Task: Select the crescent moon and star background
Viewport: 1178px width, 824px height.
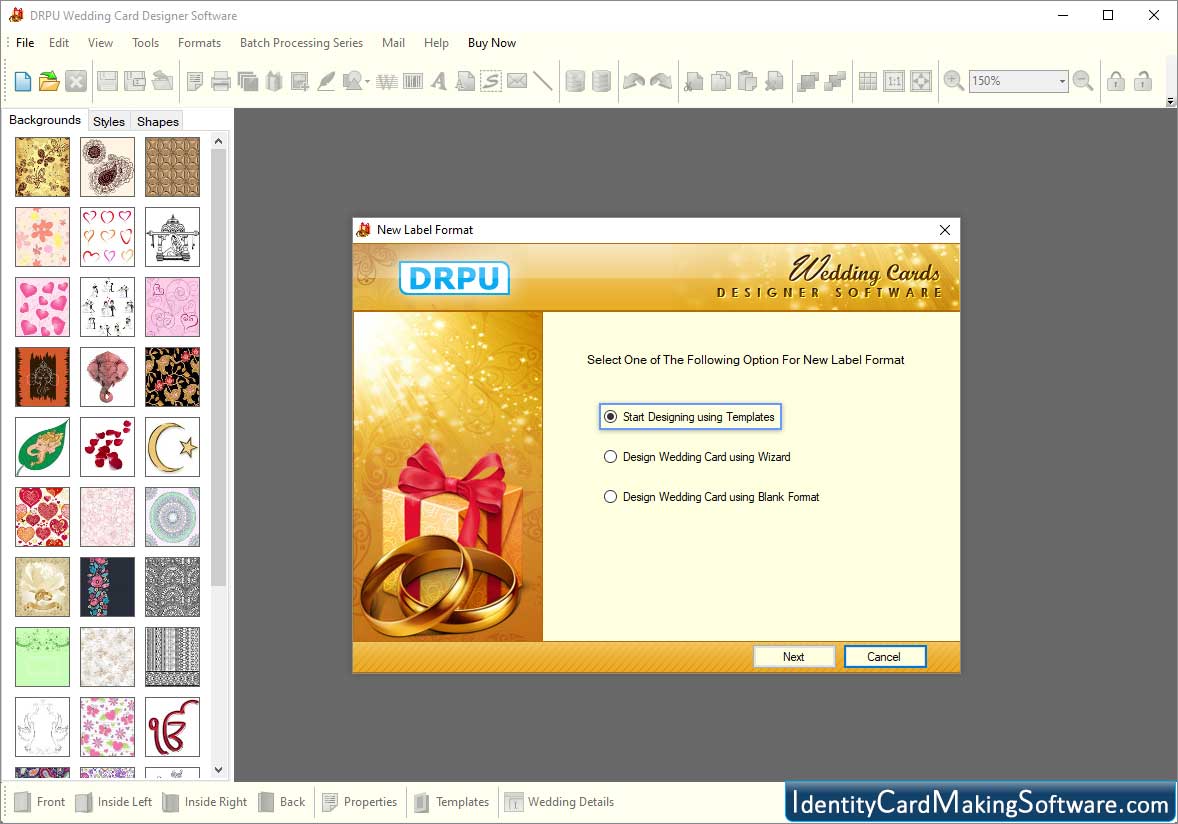Action: [x=173, y=447]
